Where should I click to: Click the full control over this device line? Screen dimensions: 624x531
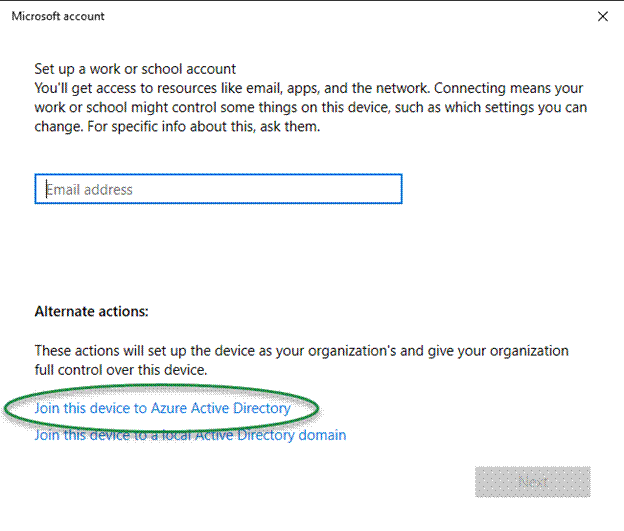(x=120, y=370)
